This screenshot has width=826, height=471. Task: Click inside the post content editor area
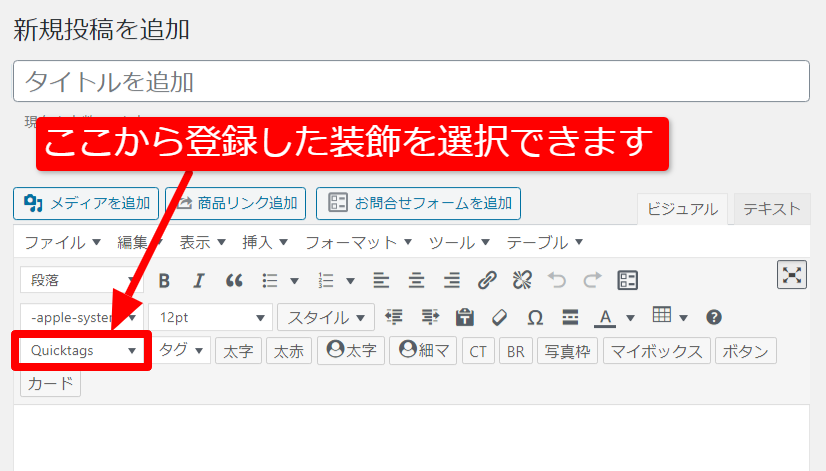coord(411,438)
